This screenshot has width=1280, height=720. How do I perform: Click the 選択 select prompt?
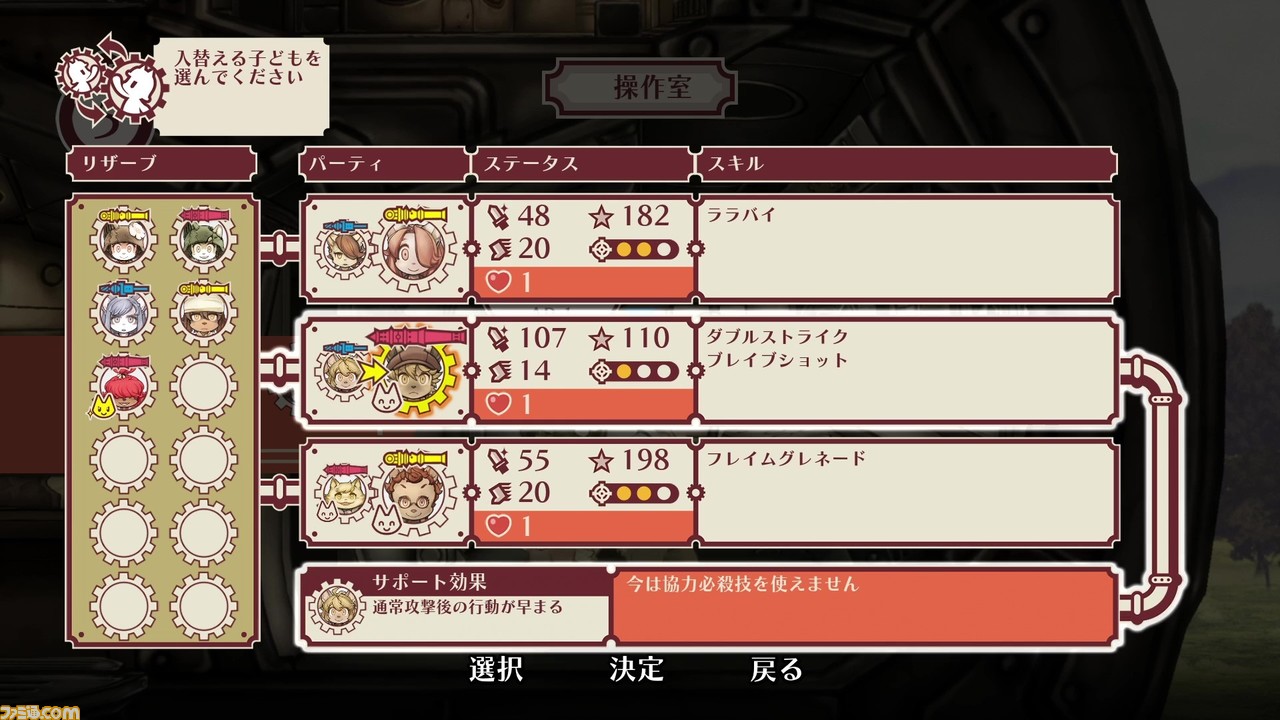coord(496,669)
